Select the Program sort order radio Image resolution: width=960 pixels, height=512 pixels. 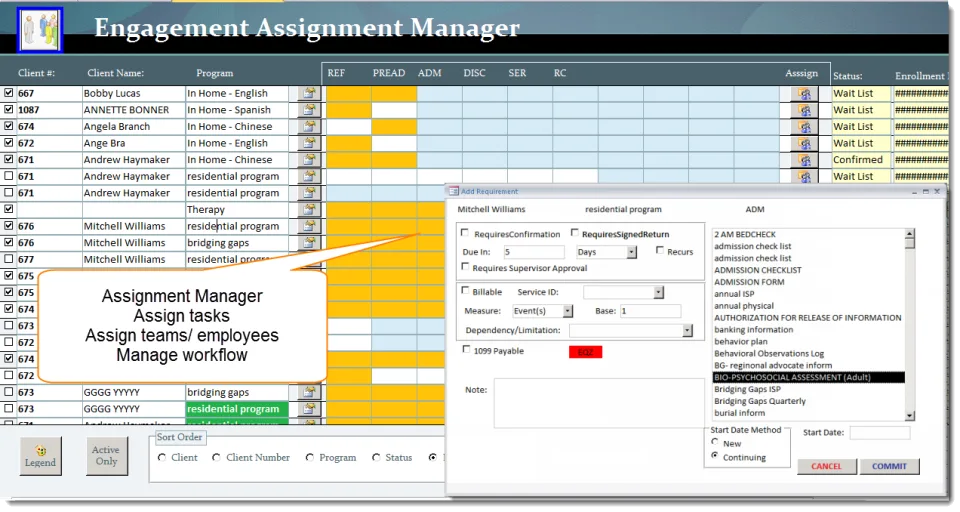coord(310,457)
